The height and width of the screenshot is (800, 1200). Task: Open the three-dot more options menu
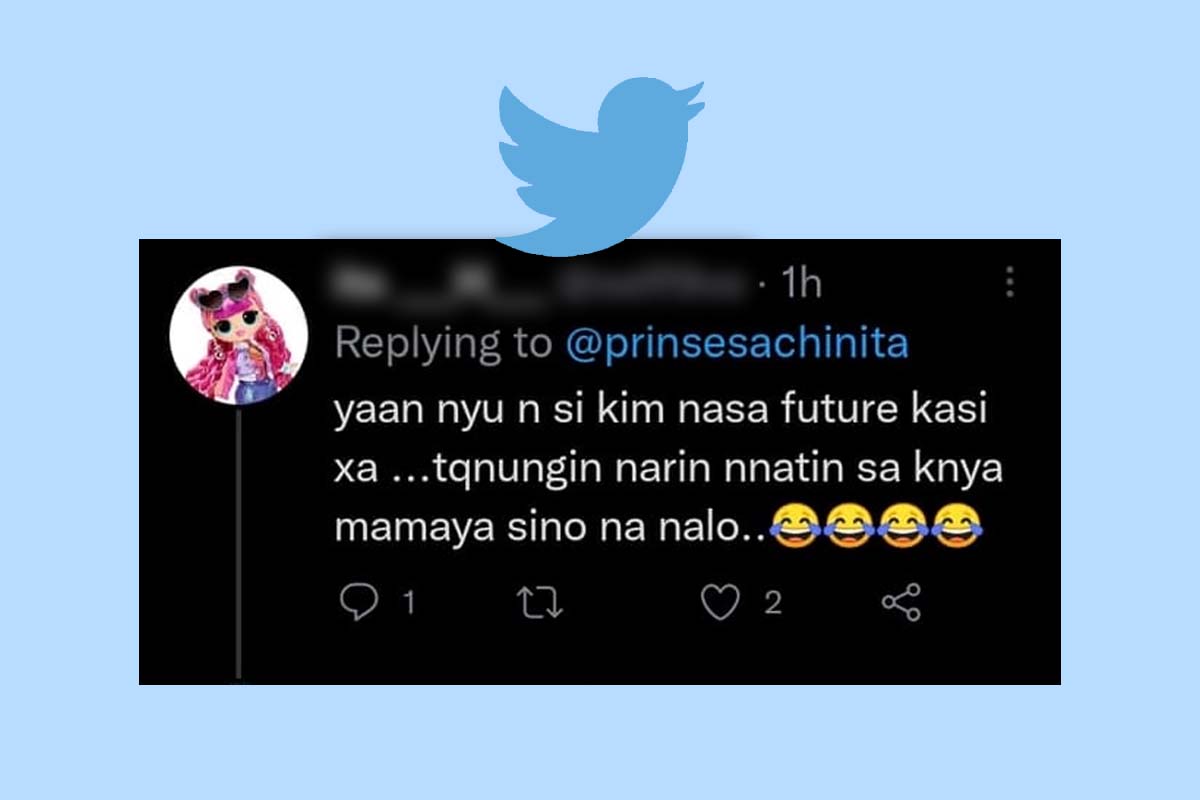pos(1011,281)
